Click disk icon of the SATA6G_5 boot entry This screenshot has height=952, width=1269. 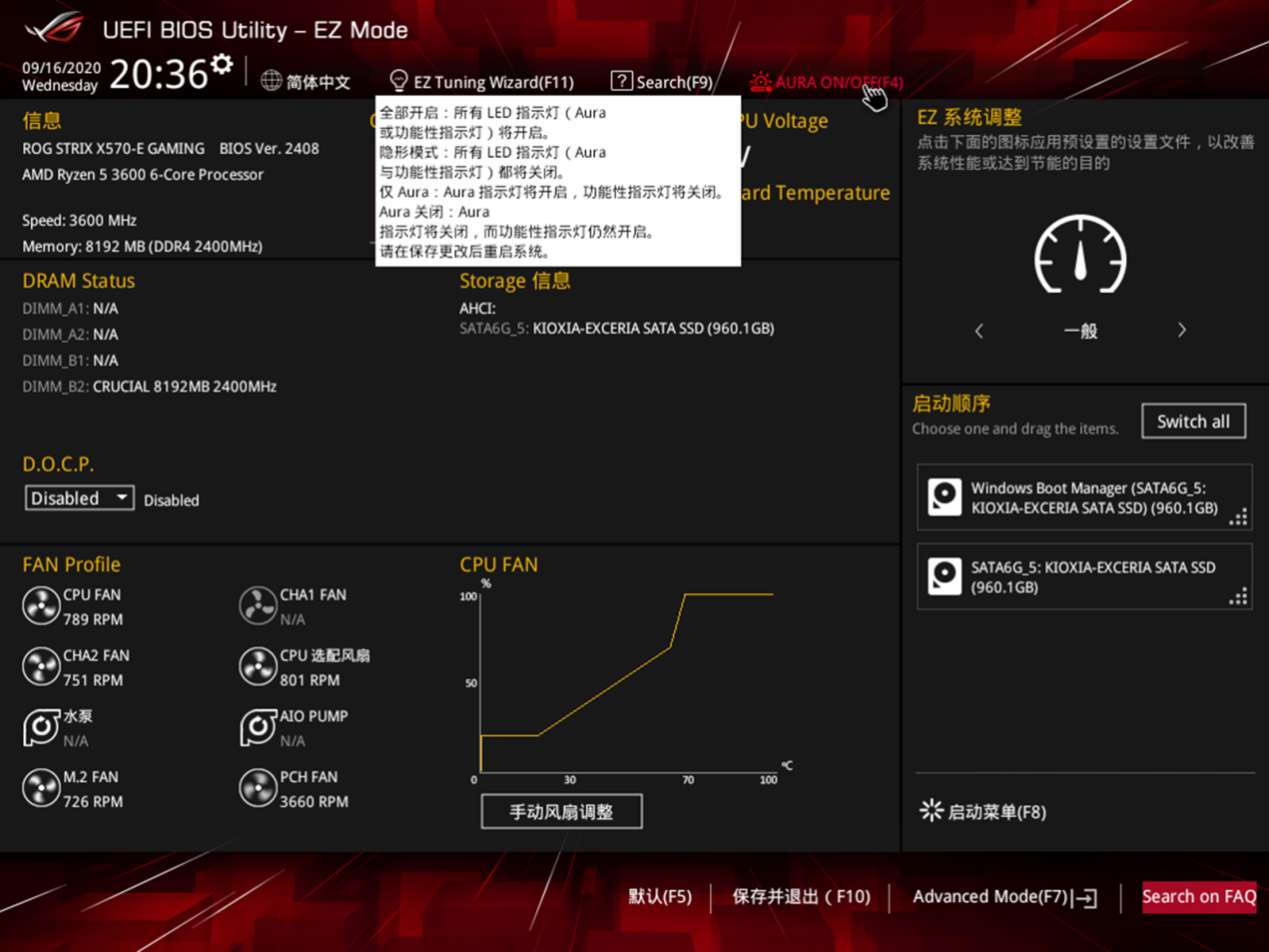tap(944, 577)
